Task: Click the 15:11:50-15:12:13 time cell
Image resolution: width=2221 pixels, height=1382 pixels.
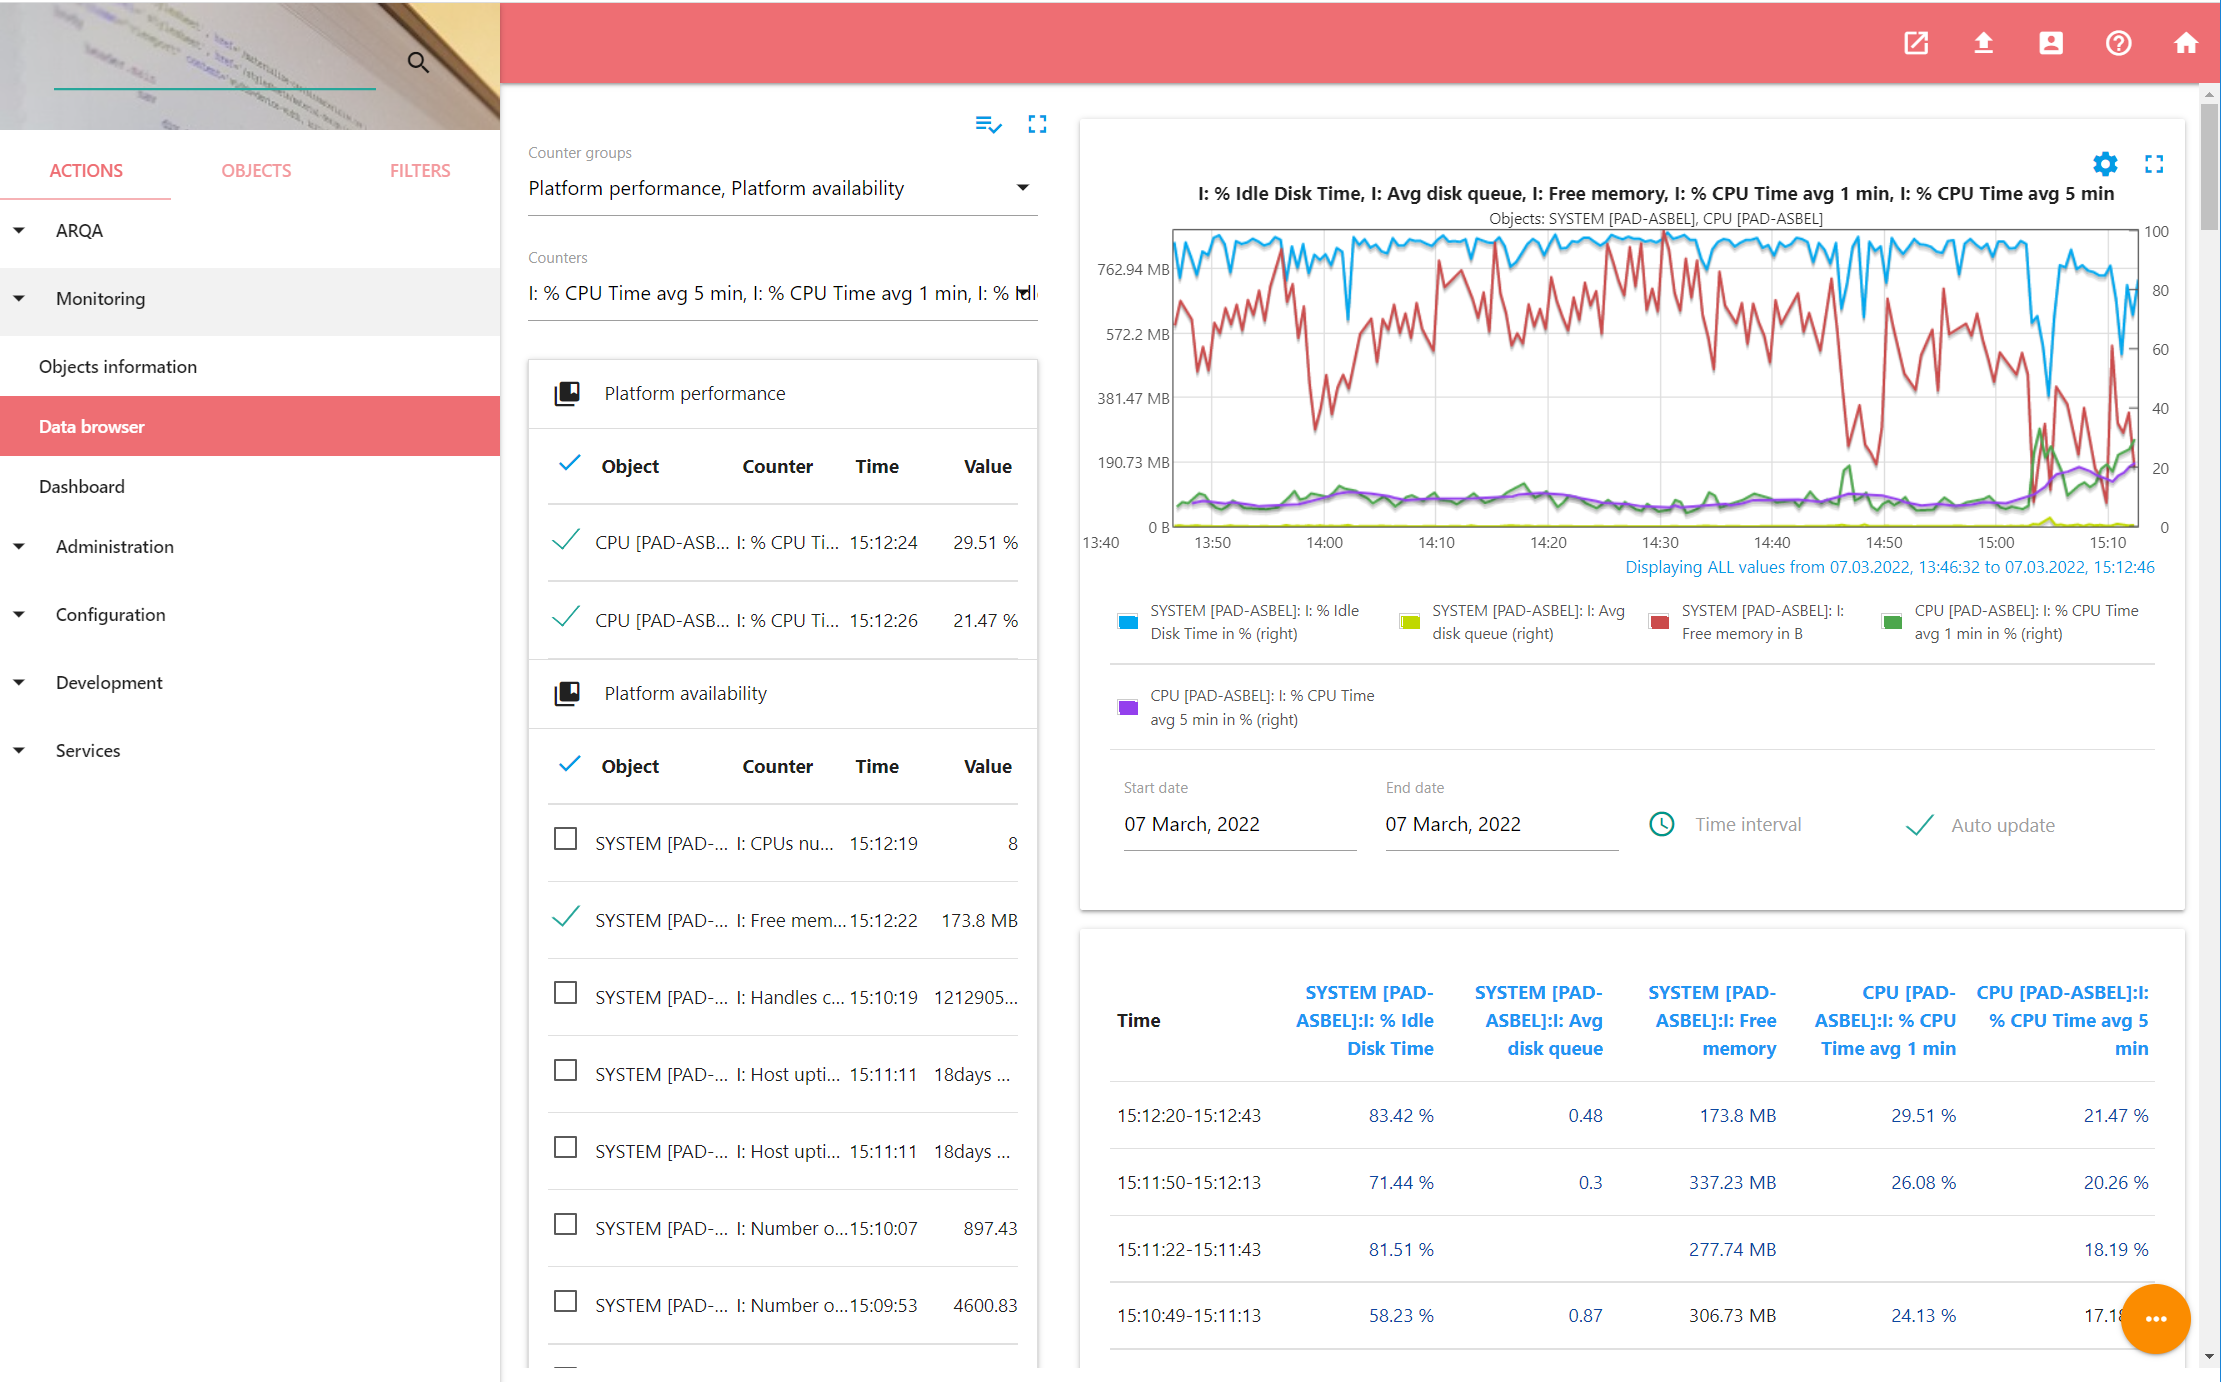Action: pyautogui.click(x=1189, y=1182)
